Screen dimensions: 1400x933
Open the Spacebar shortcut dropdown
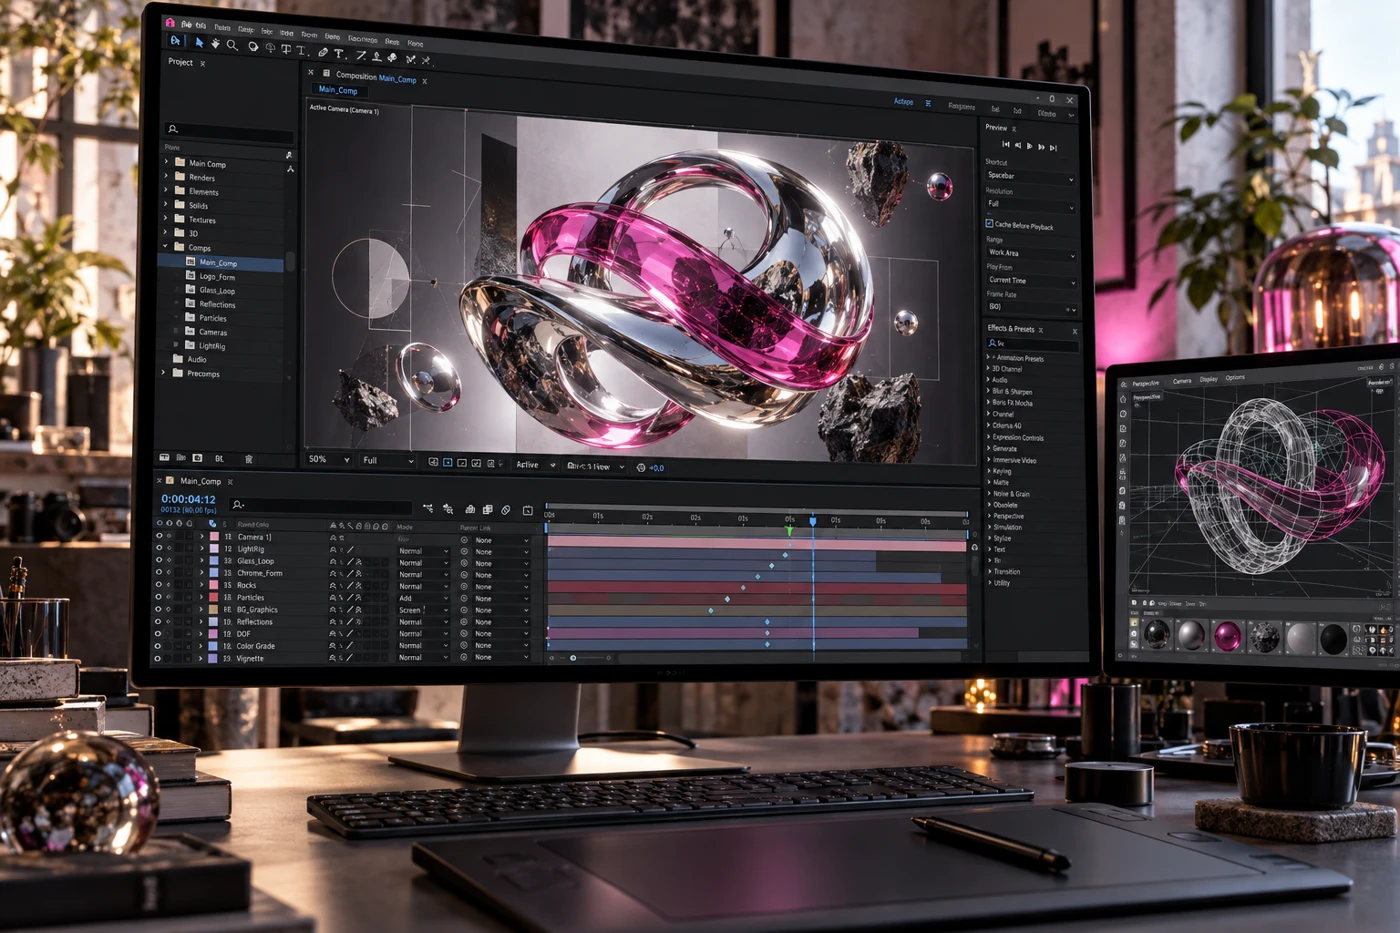(x=1030, y=176)
